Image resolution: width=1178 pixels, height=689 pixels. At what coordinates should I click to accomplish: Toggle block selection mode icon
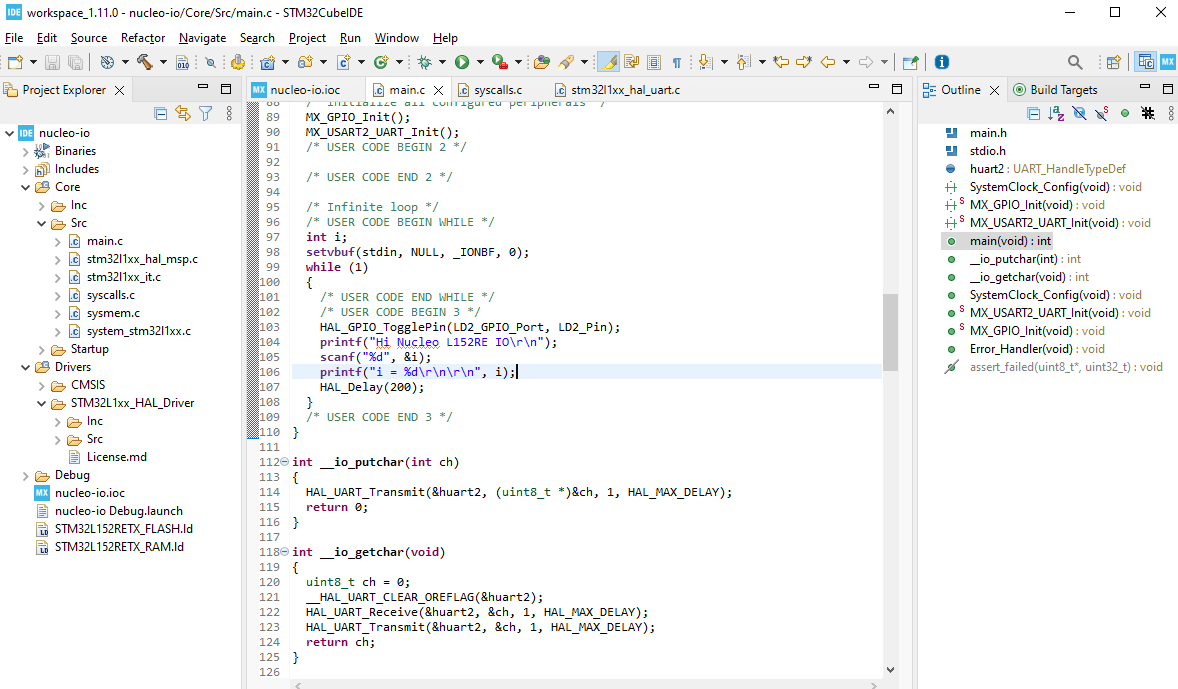click(x=654, y=62)
